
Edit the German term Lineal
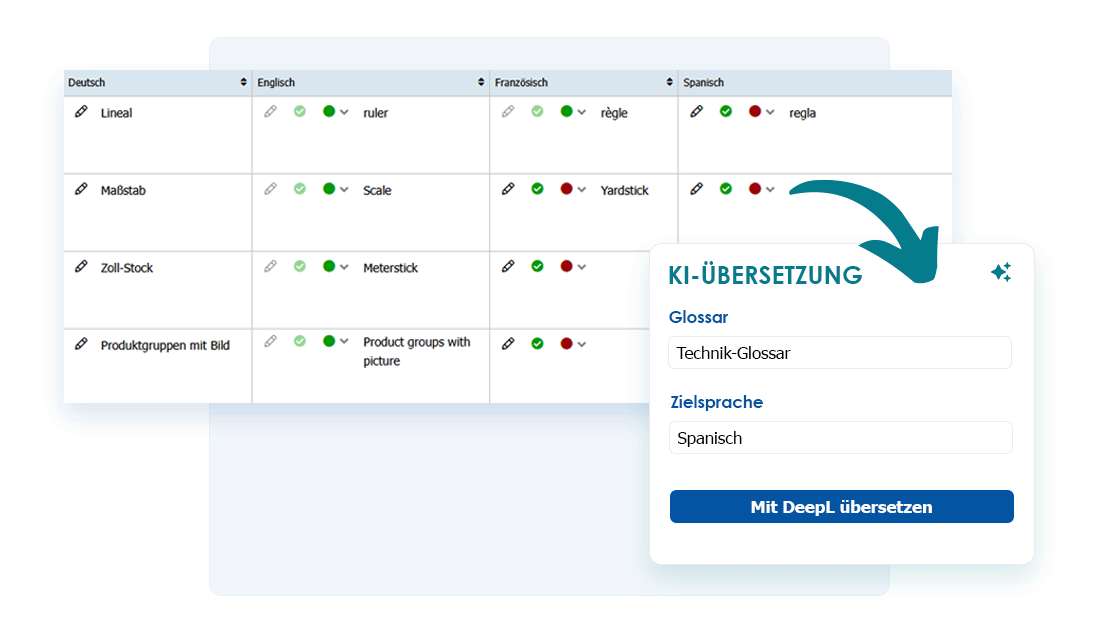tap(81, 112)
